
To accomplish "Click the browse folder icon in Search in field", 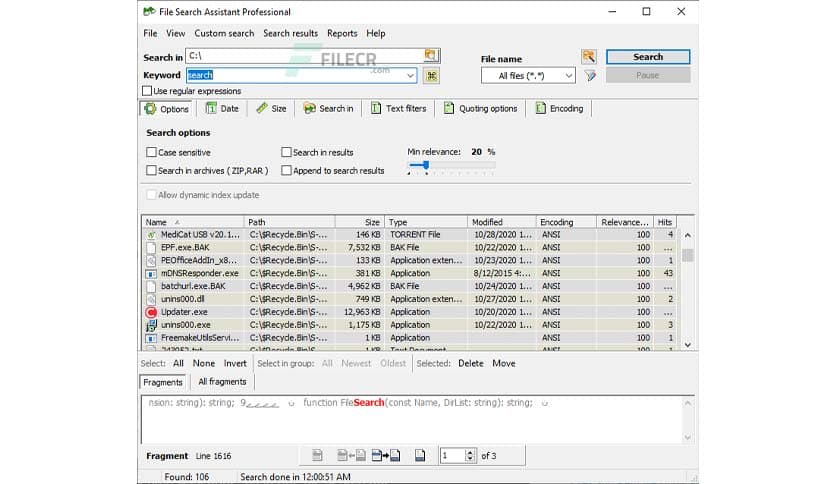I will pos(431,55).
